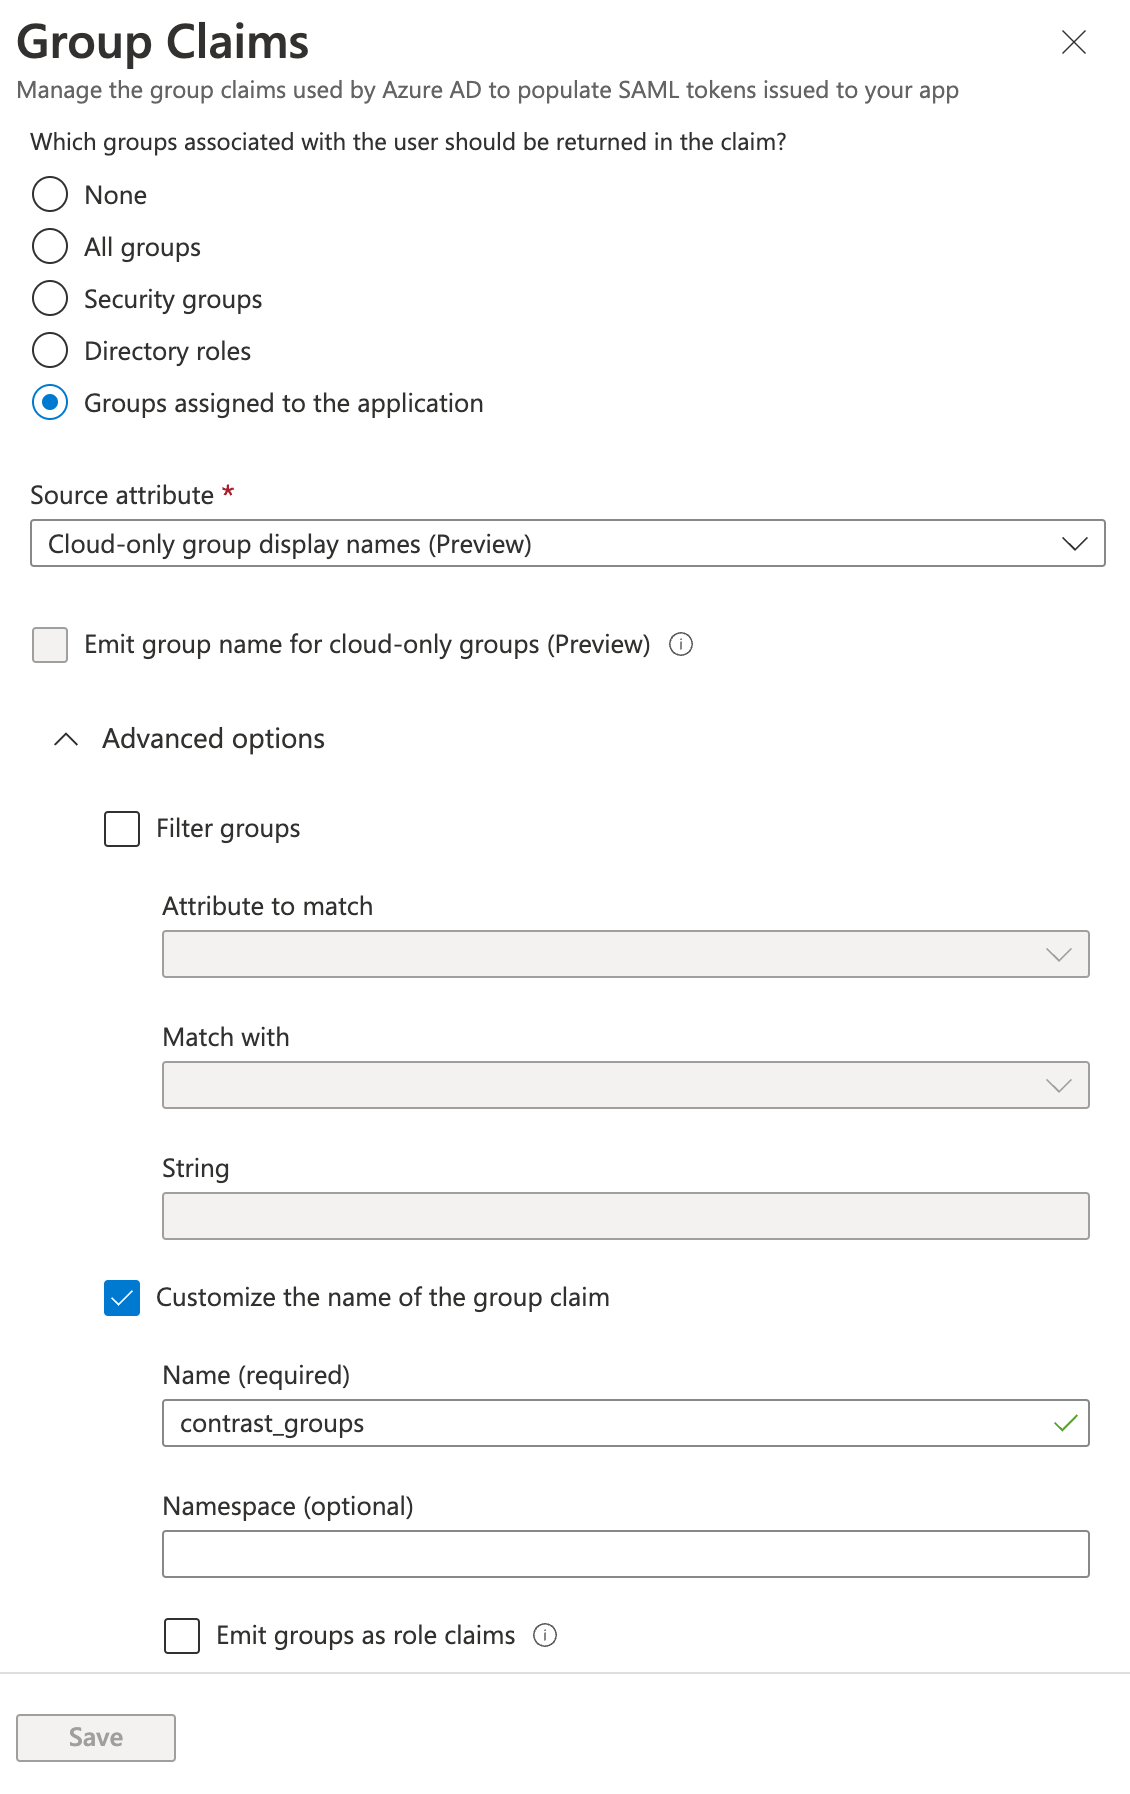Image resolution: width=1130 pixels, height=1794 pixels.
Task: Open the Match with dropdown
Action: pyautogui.click(x=626, y=1085)
